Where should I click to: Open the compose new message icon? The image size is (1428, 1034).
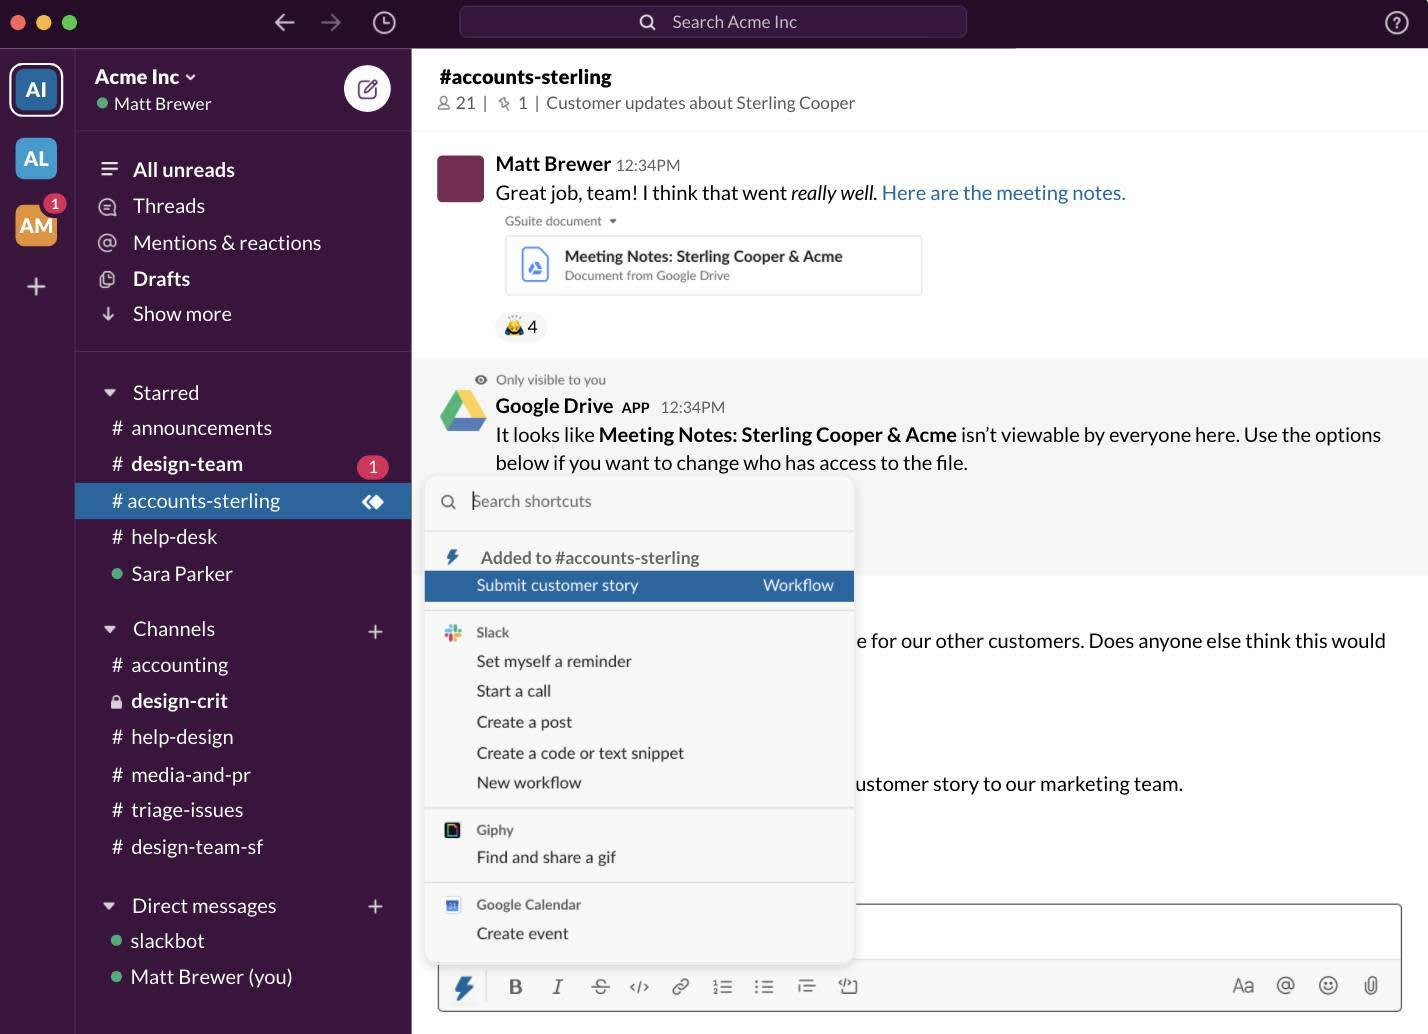pyautogui.click(x=367, y=89)
